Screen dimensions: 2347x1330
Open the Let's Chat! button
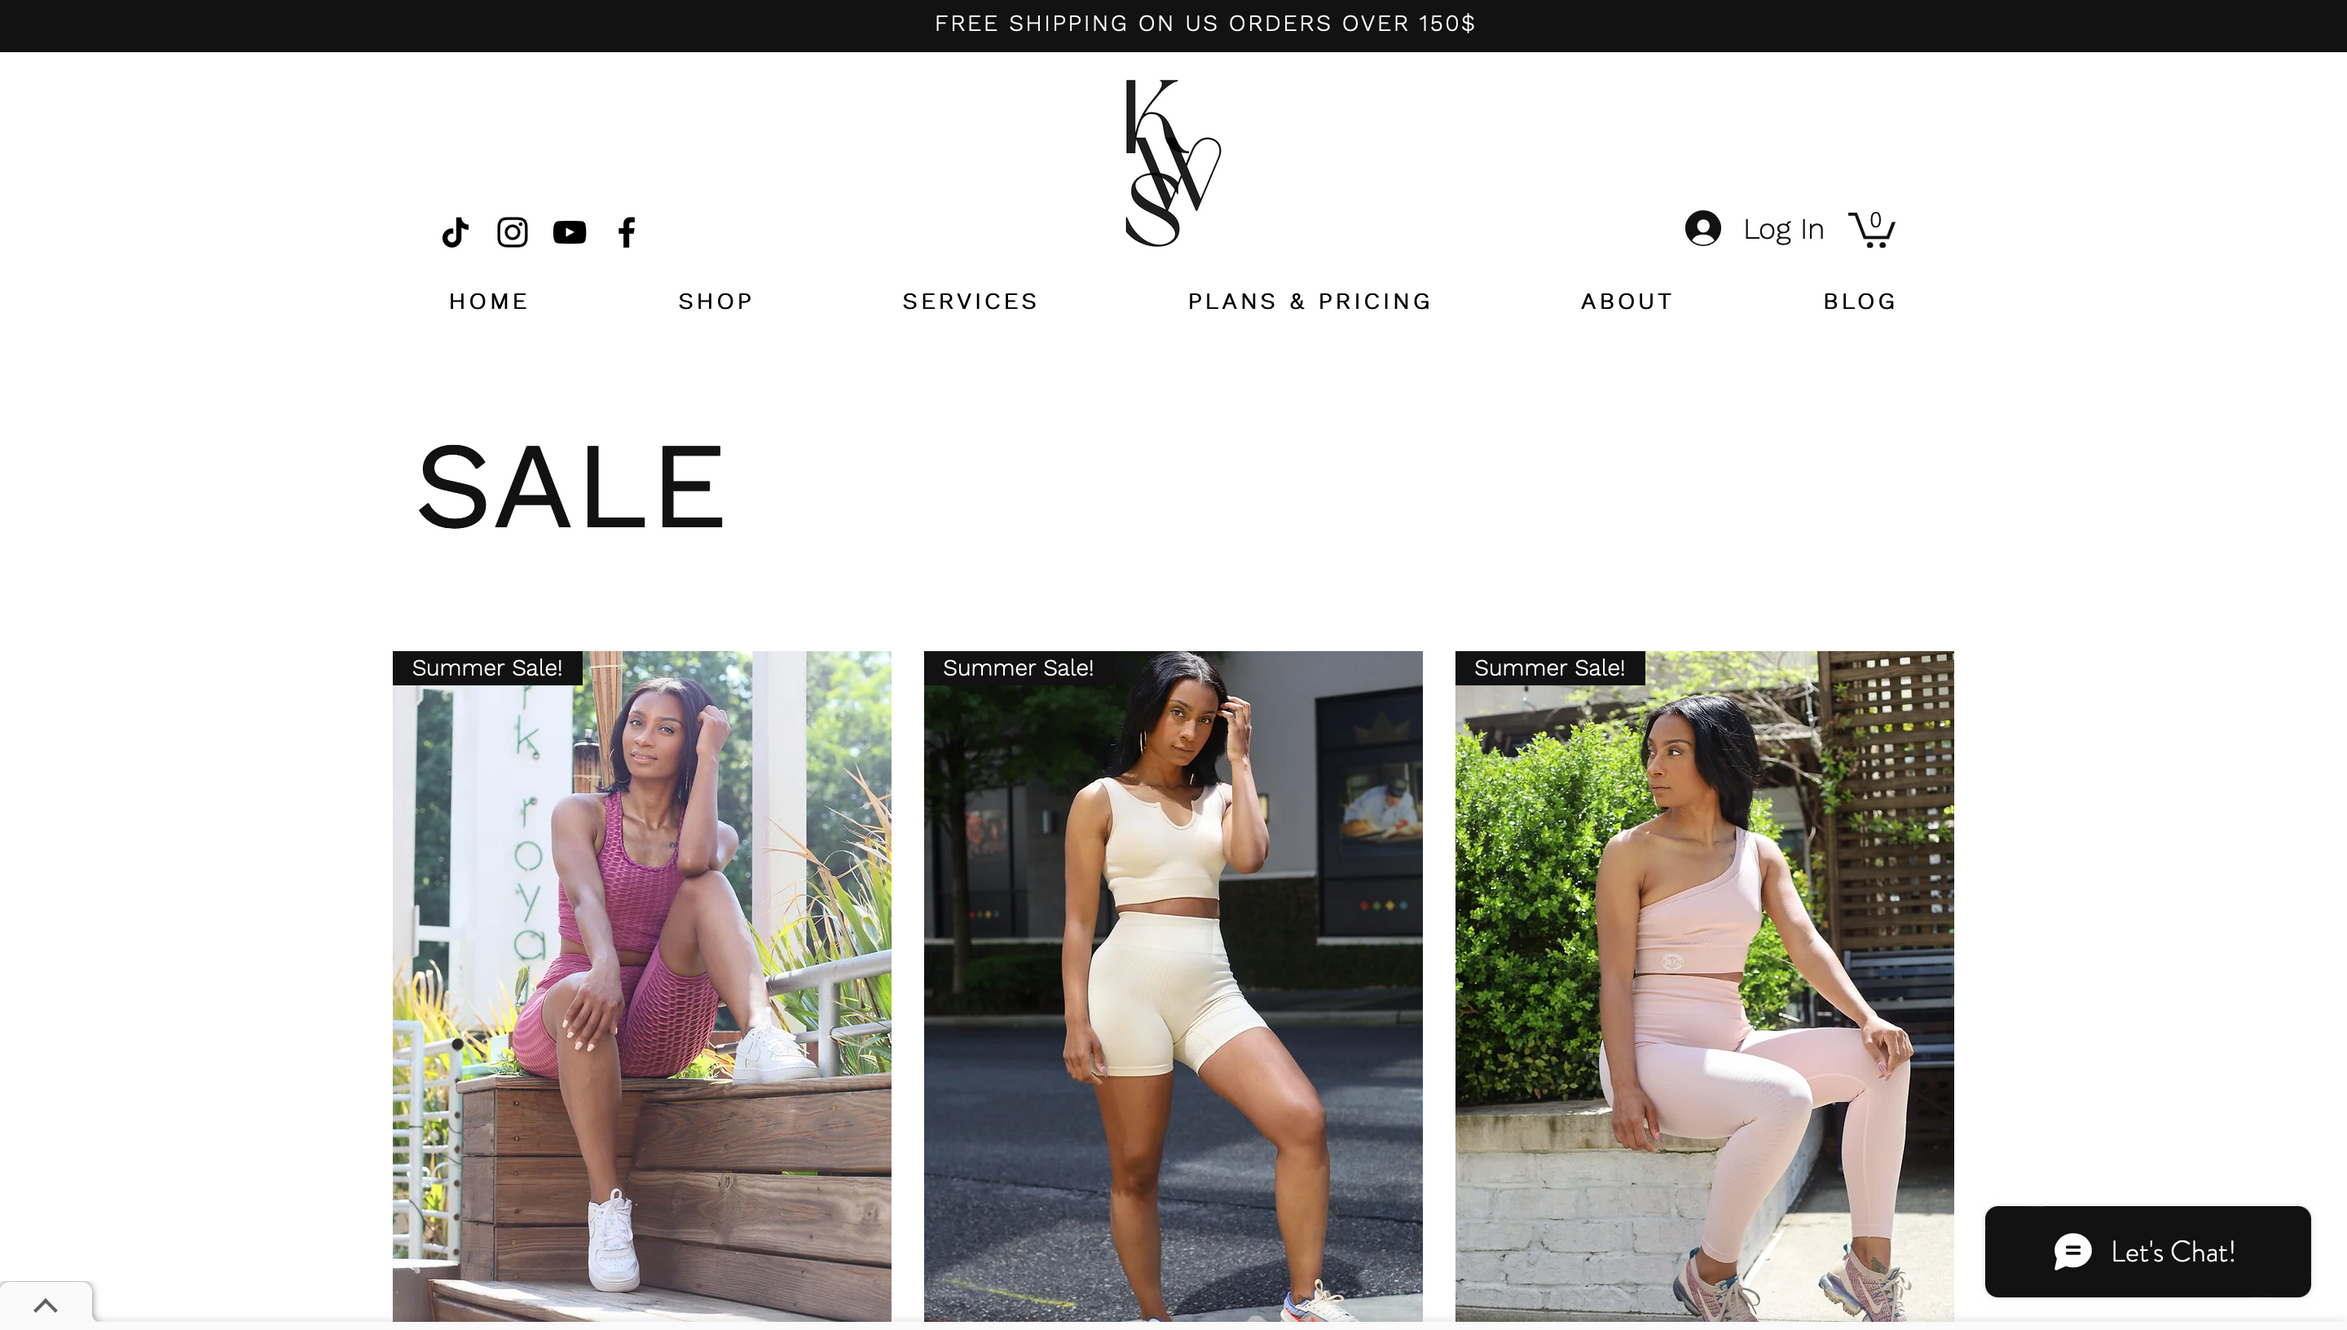pos(2147,1251)
